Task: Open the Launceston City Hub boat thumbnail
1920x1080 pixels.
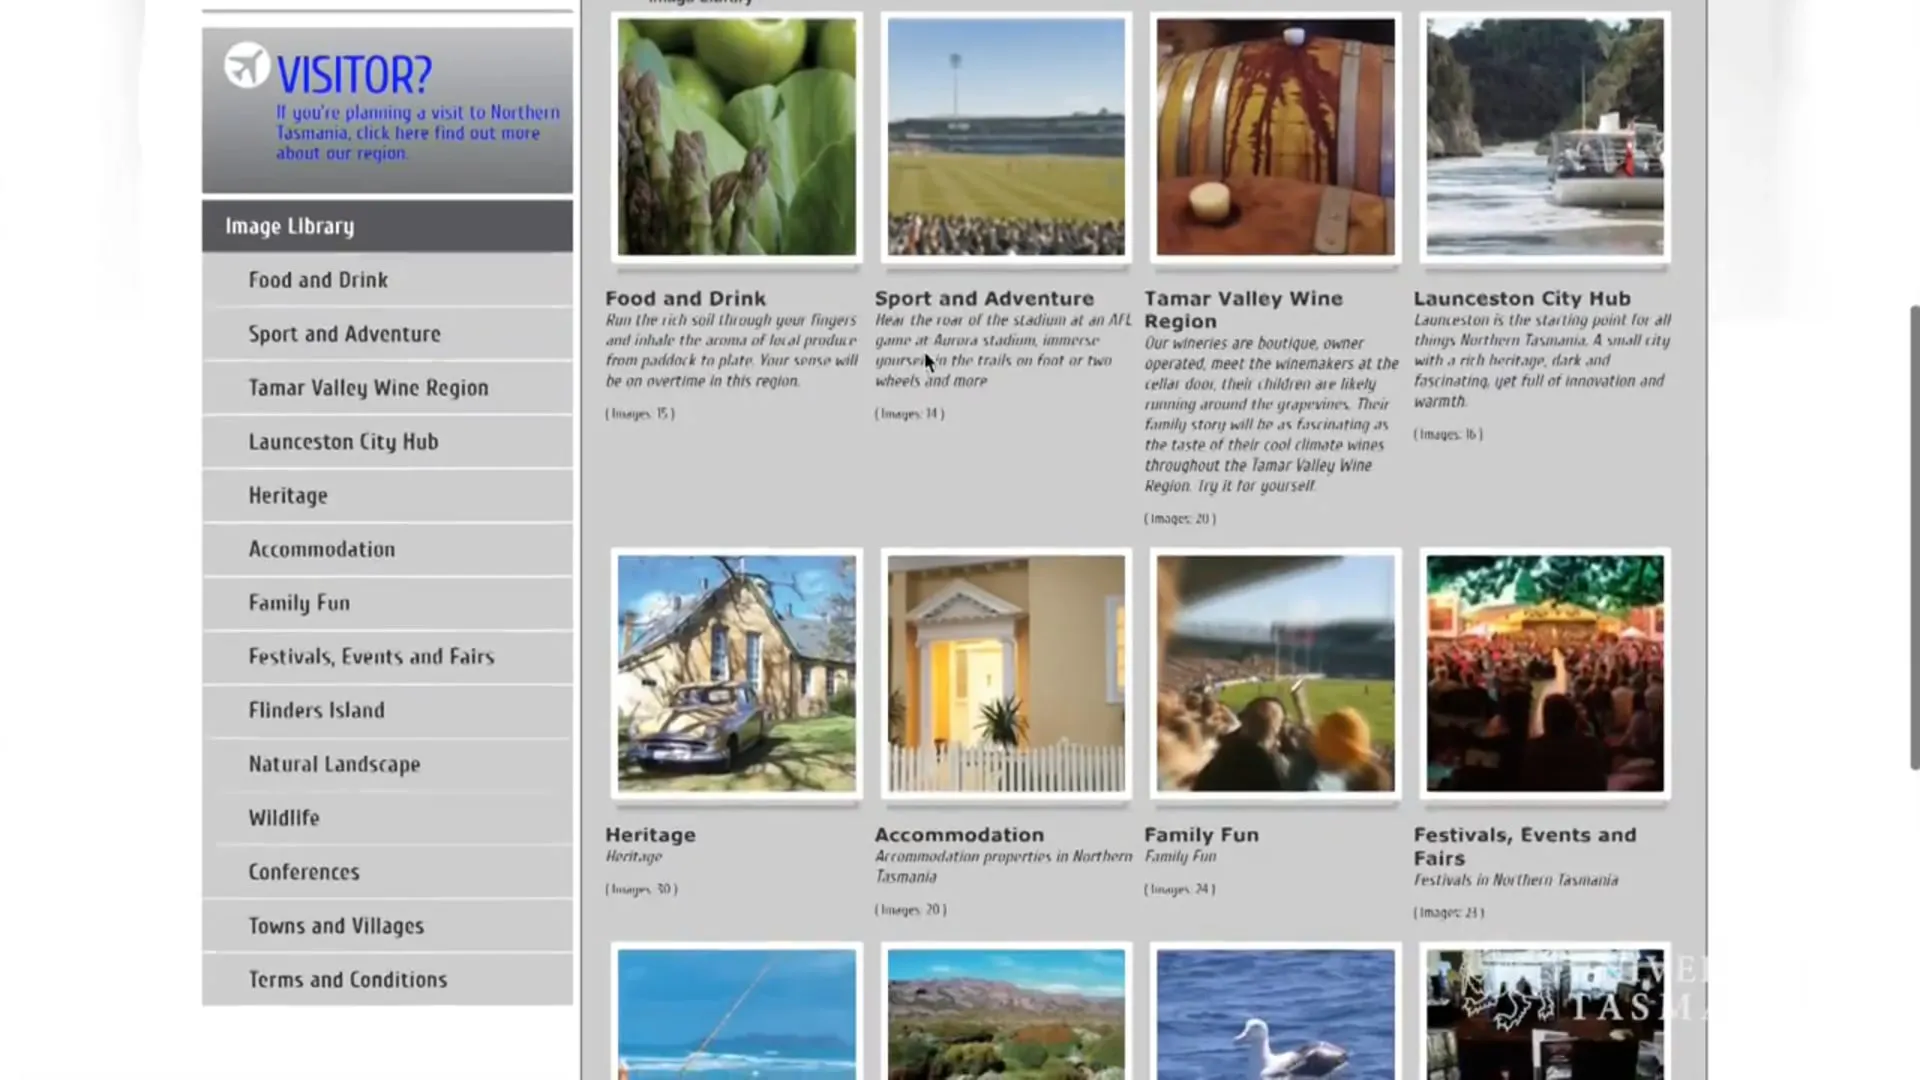Action: point(1544,137)
